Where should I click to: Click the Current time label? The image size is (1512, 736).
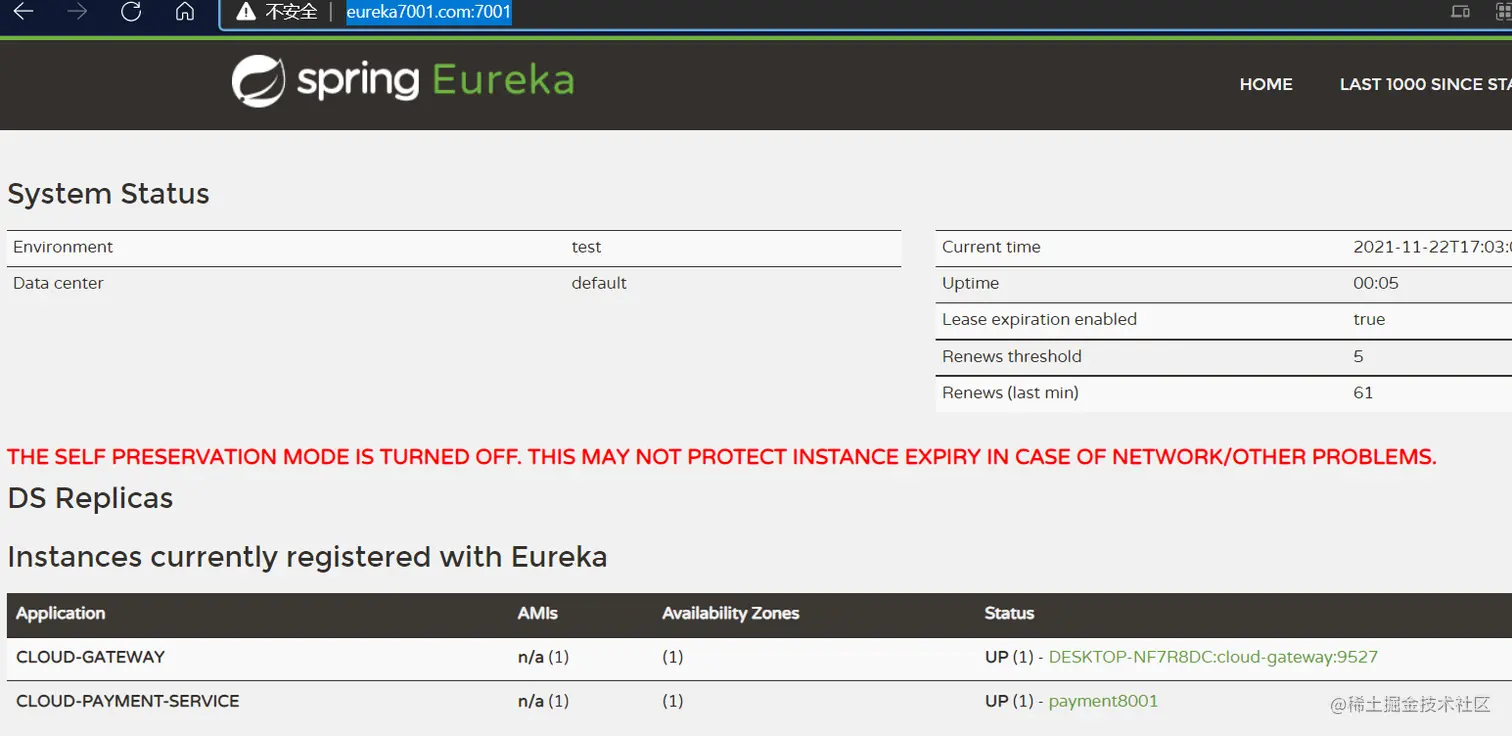click(991, 247)
